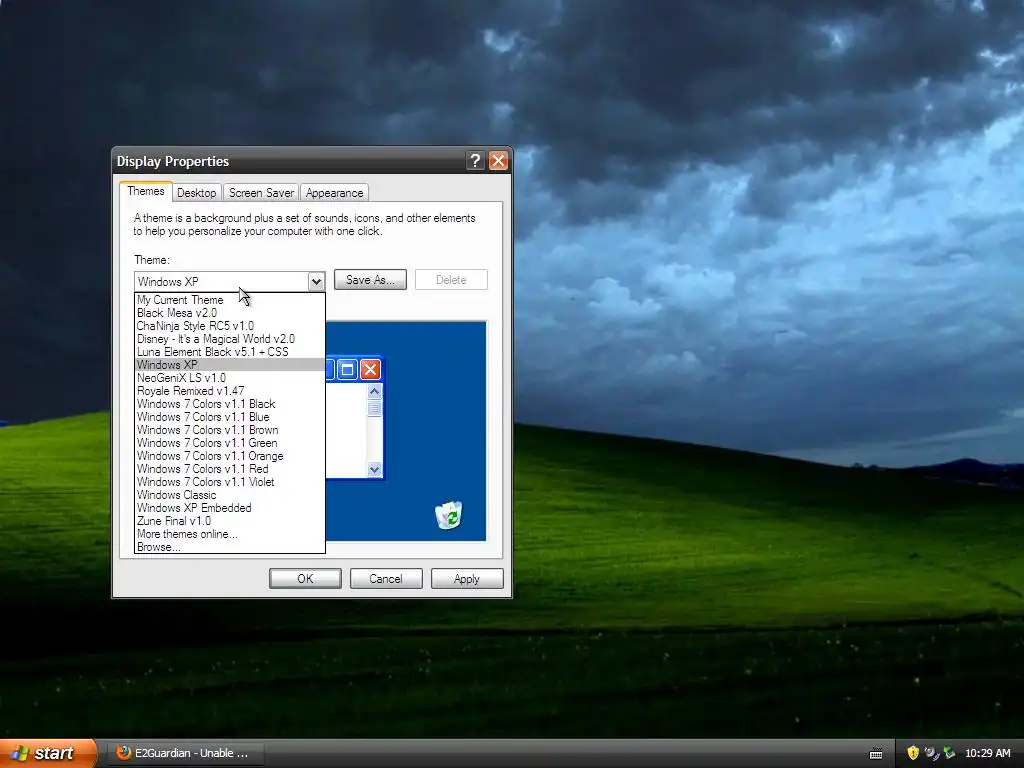Click the Browse... list entry

point(229,547)
